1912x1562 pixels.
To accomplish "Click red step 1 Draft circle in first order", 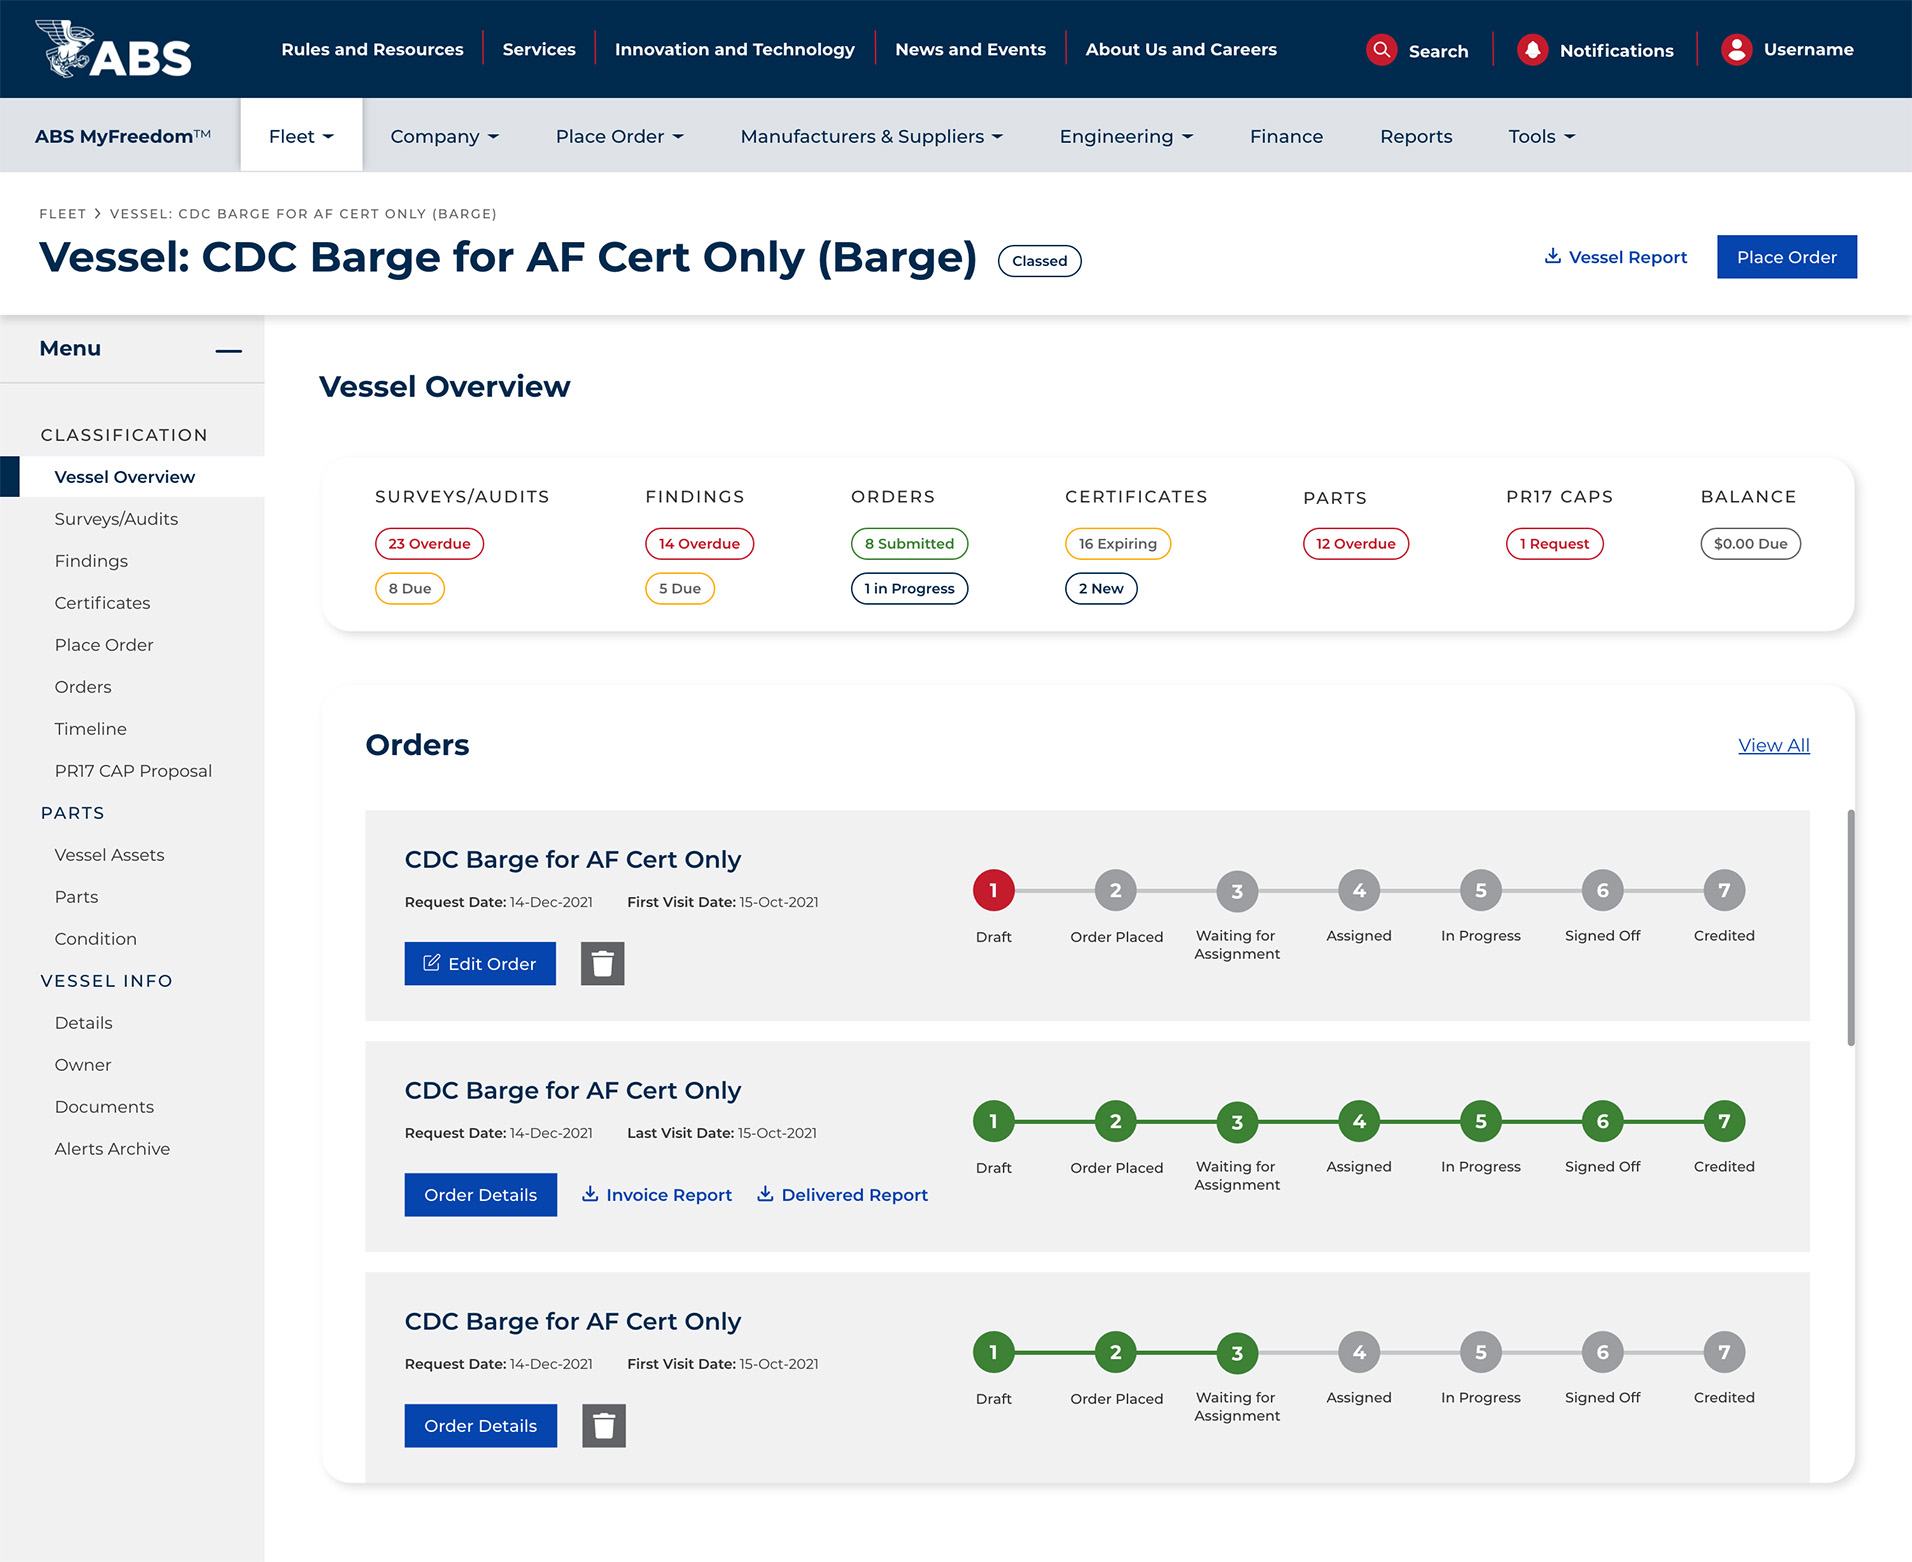I will pyautogui.click(x=993, y=890).
